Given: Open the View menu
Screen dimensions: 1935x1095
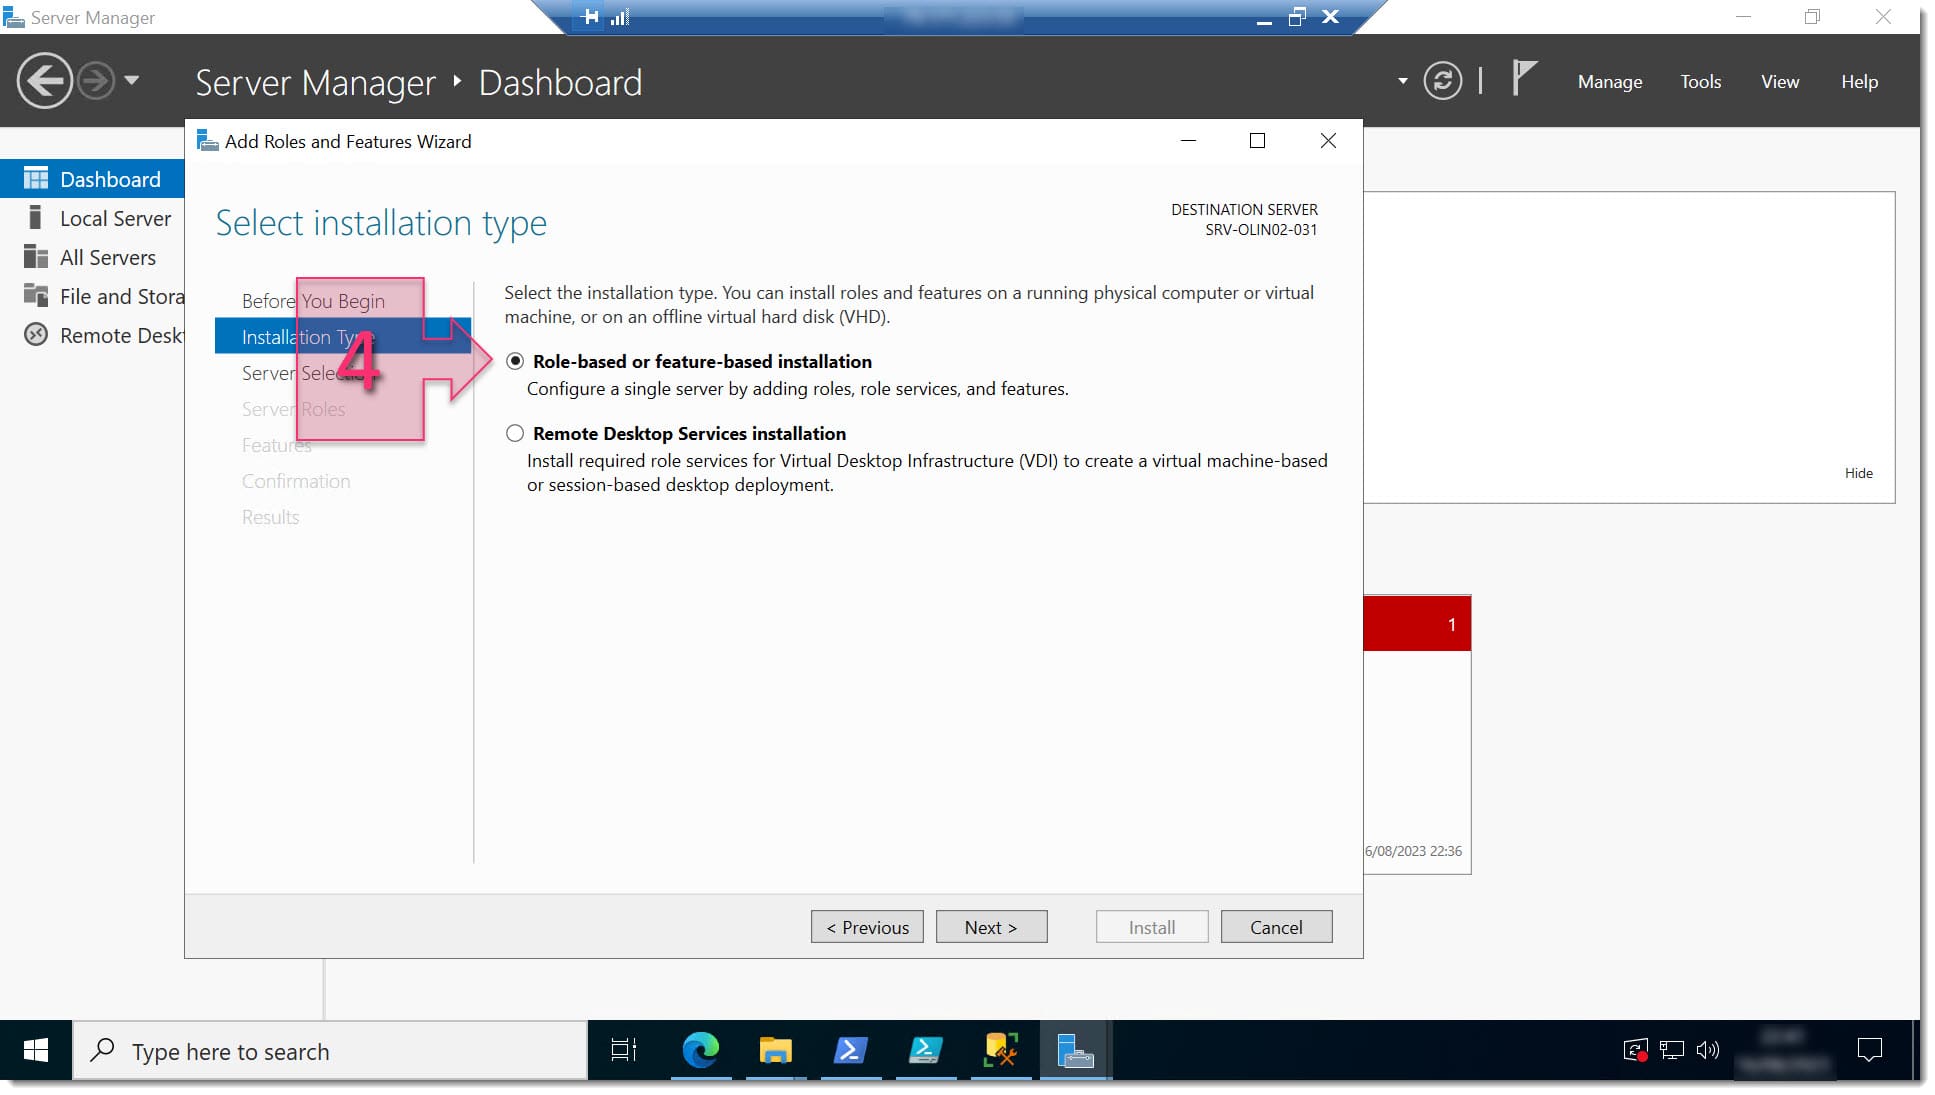Looking at the screenshot, I should [1779, 82].
